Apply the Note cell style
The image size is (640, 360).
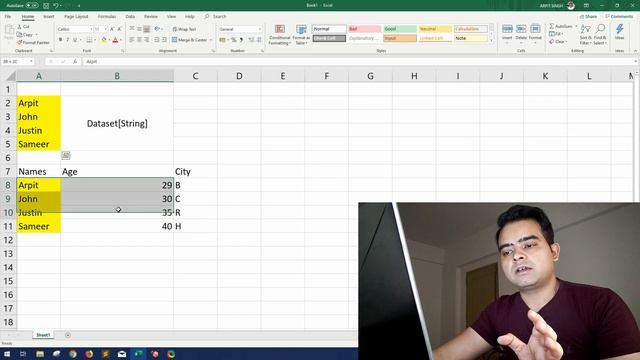coord(471,38)
